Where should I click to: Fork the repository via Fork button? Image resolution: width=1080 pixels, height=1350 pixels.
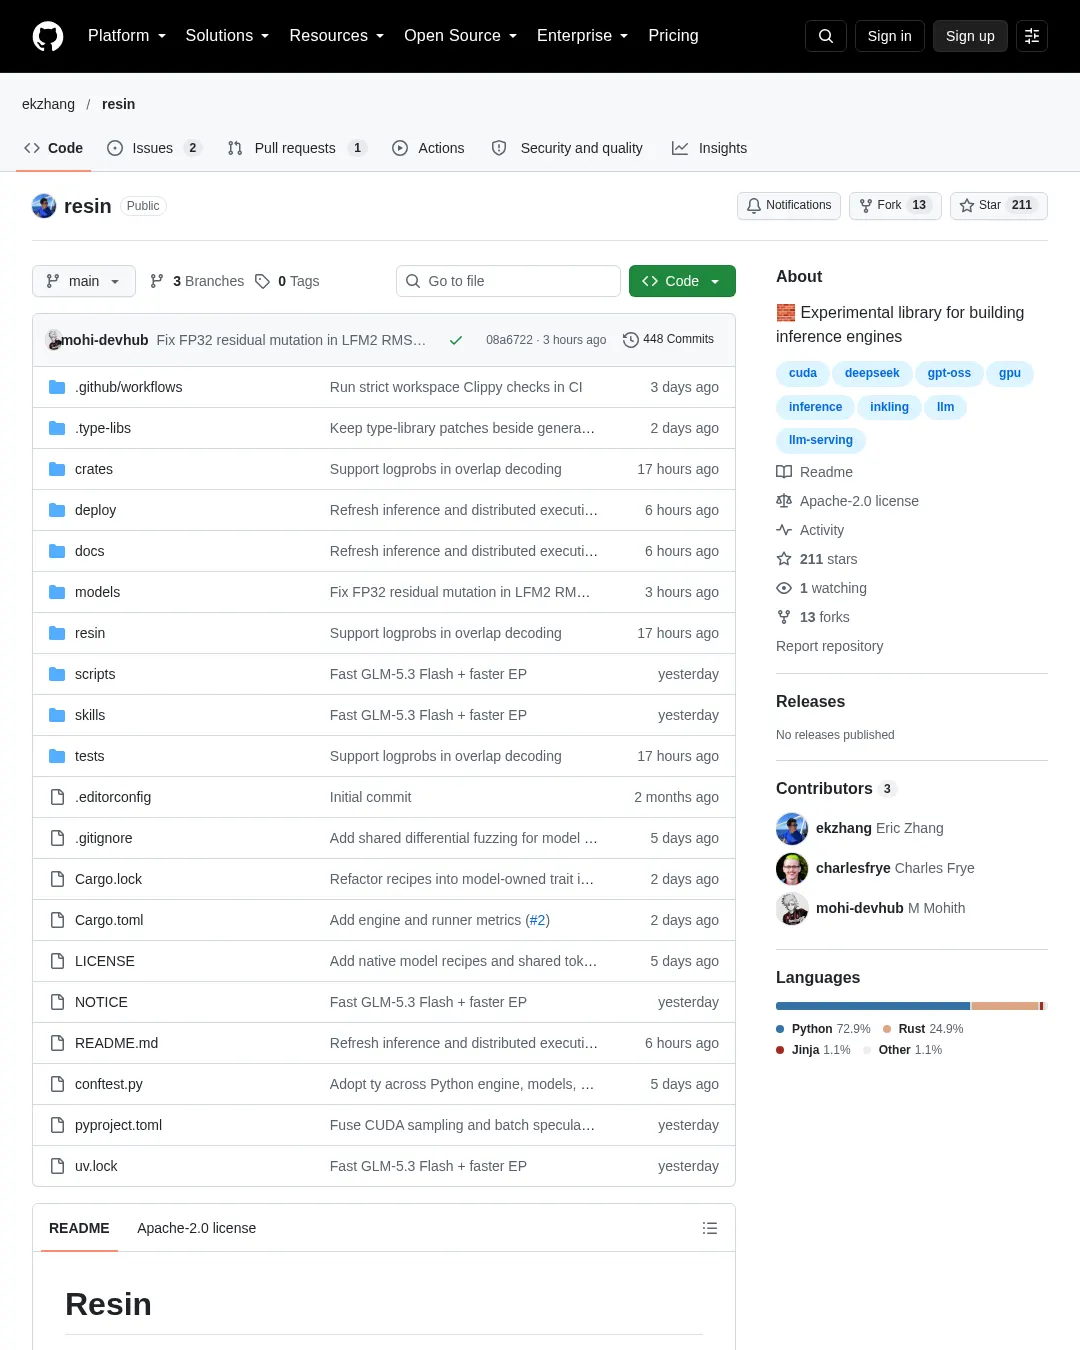(895, 205)
